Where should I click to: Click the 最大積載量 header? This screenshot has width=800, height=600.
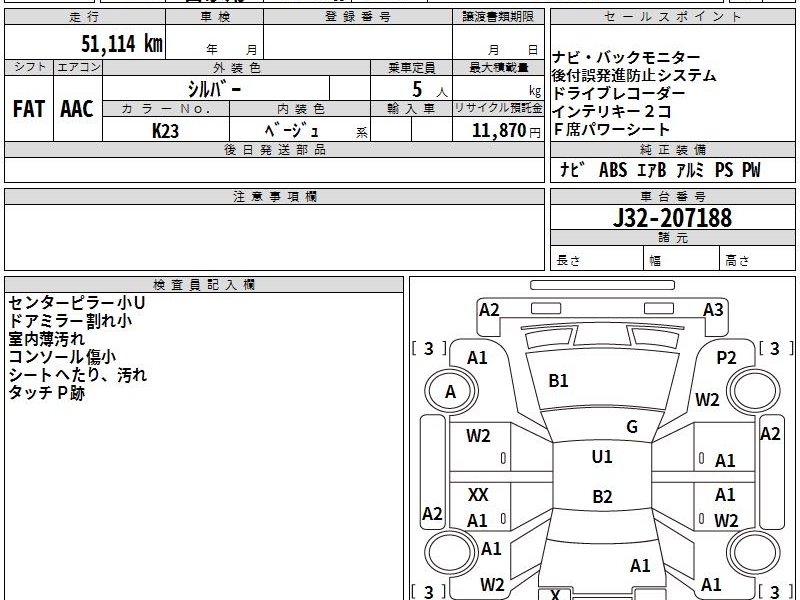point(498,68)
